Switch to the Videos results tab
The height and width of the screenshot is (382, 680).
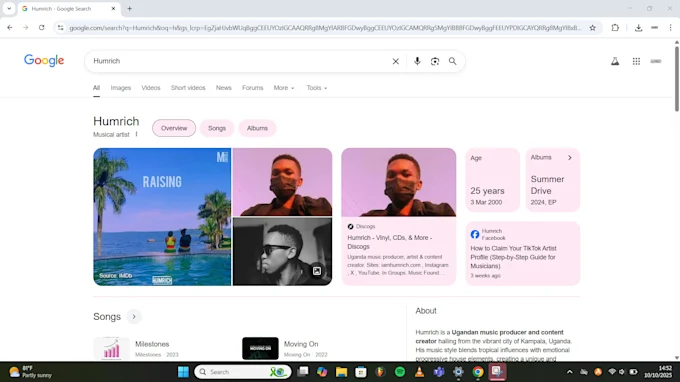[150, 88]
